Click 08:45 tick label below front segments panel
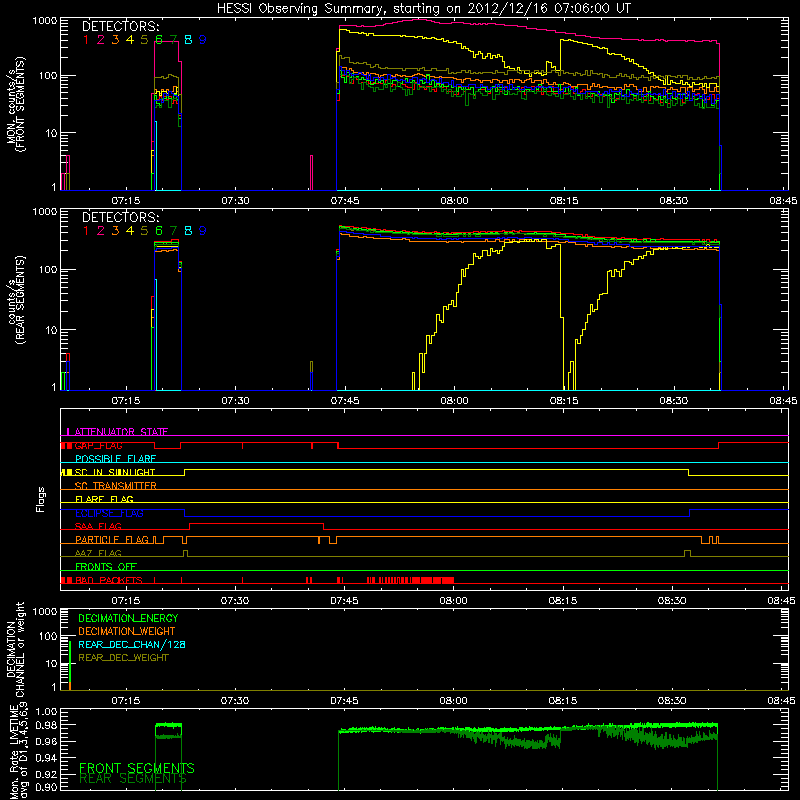The height and width of the screenshot is (800, 800). (x=783, y=201)
